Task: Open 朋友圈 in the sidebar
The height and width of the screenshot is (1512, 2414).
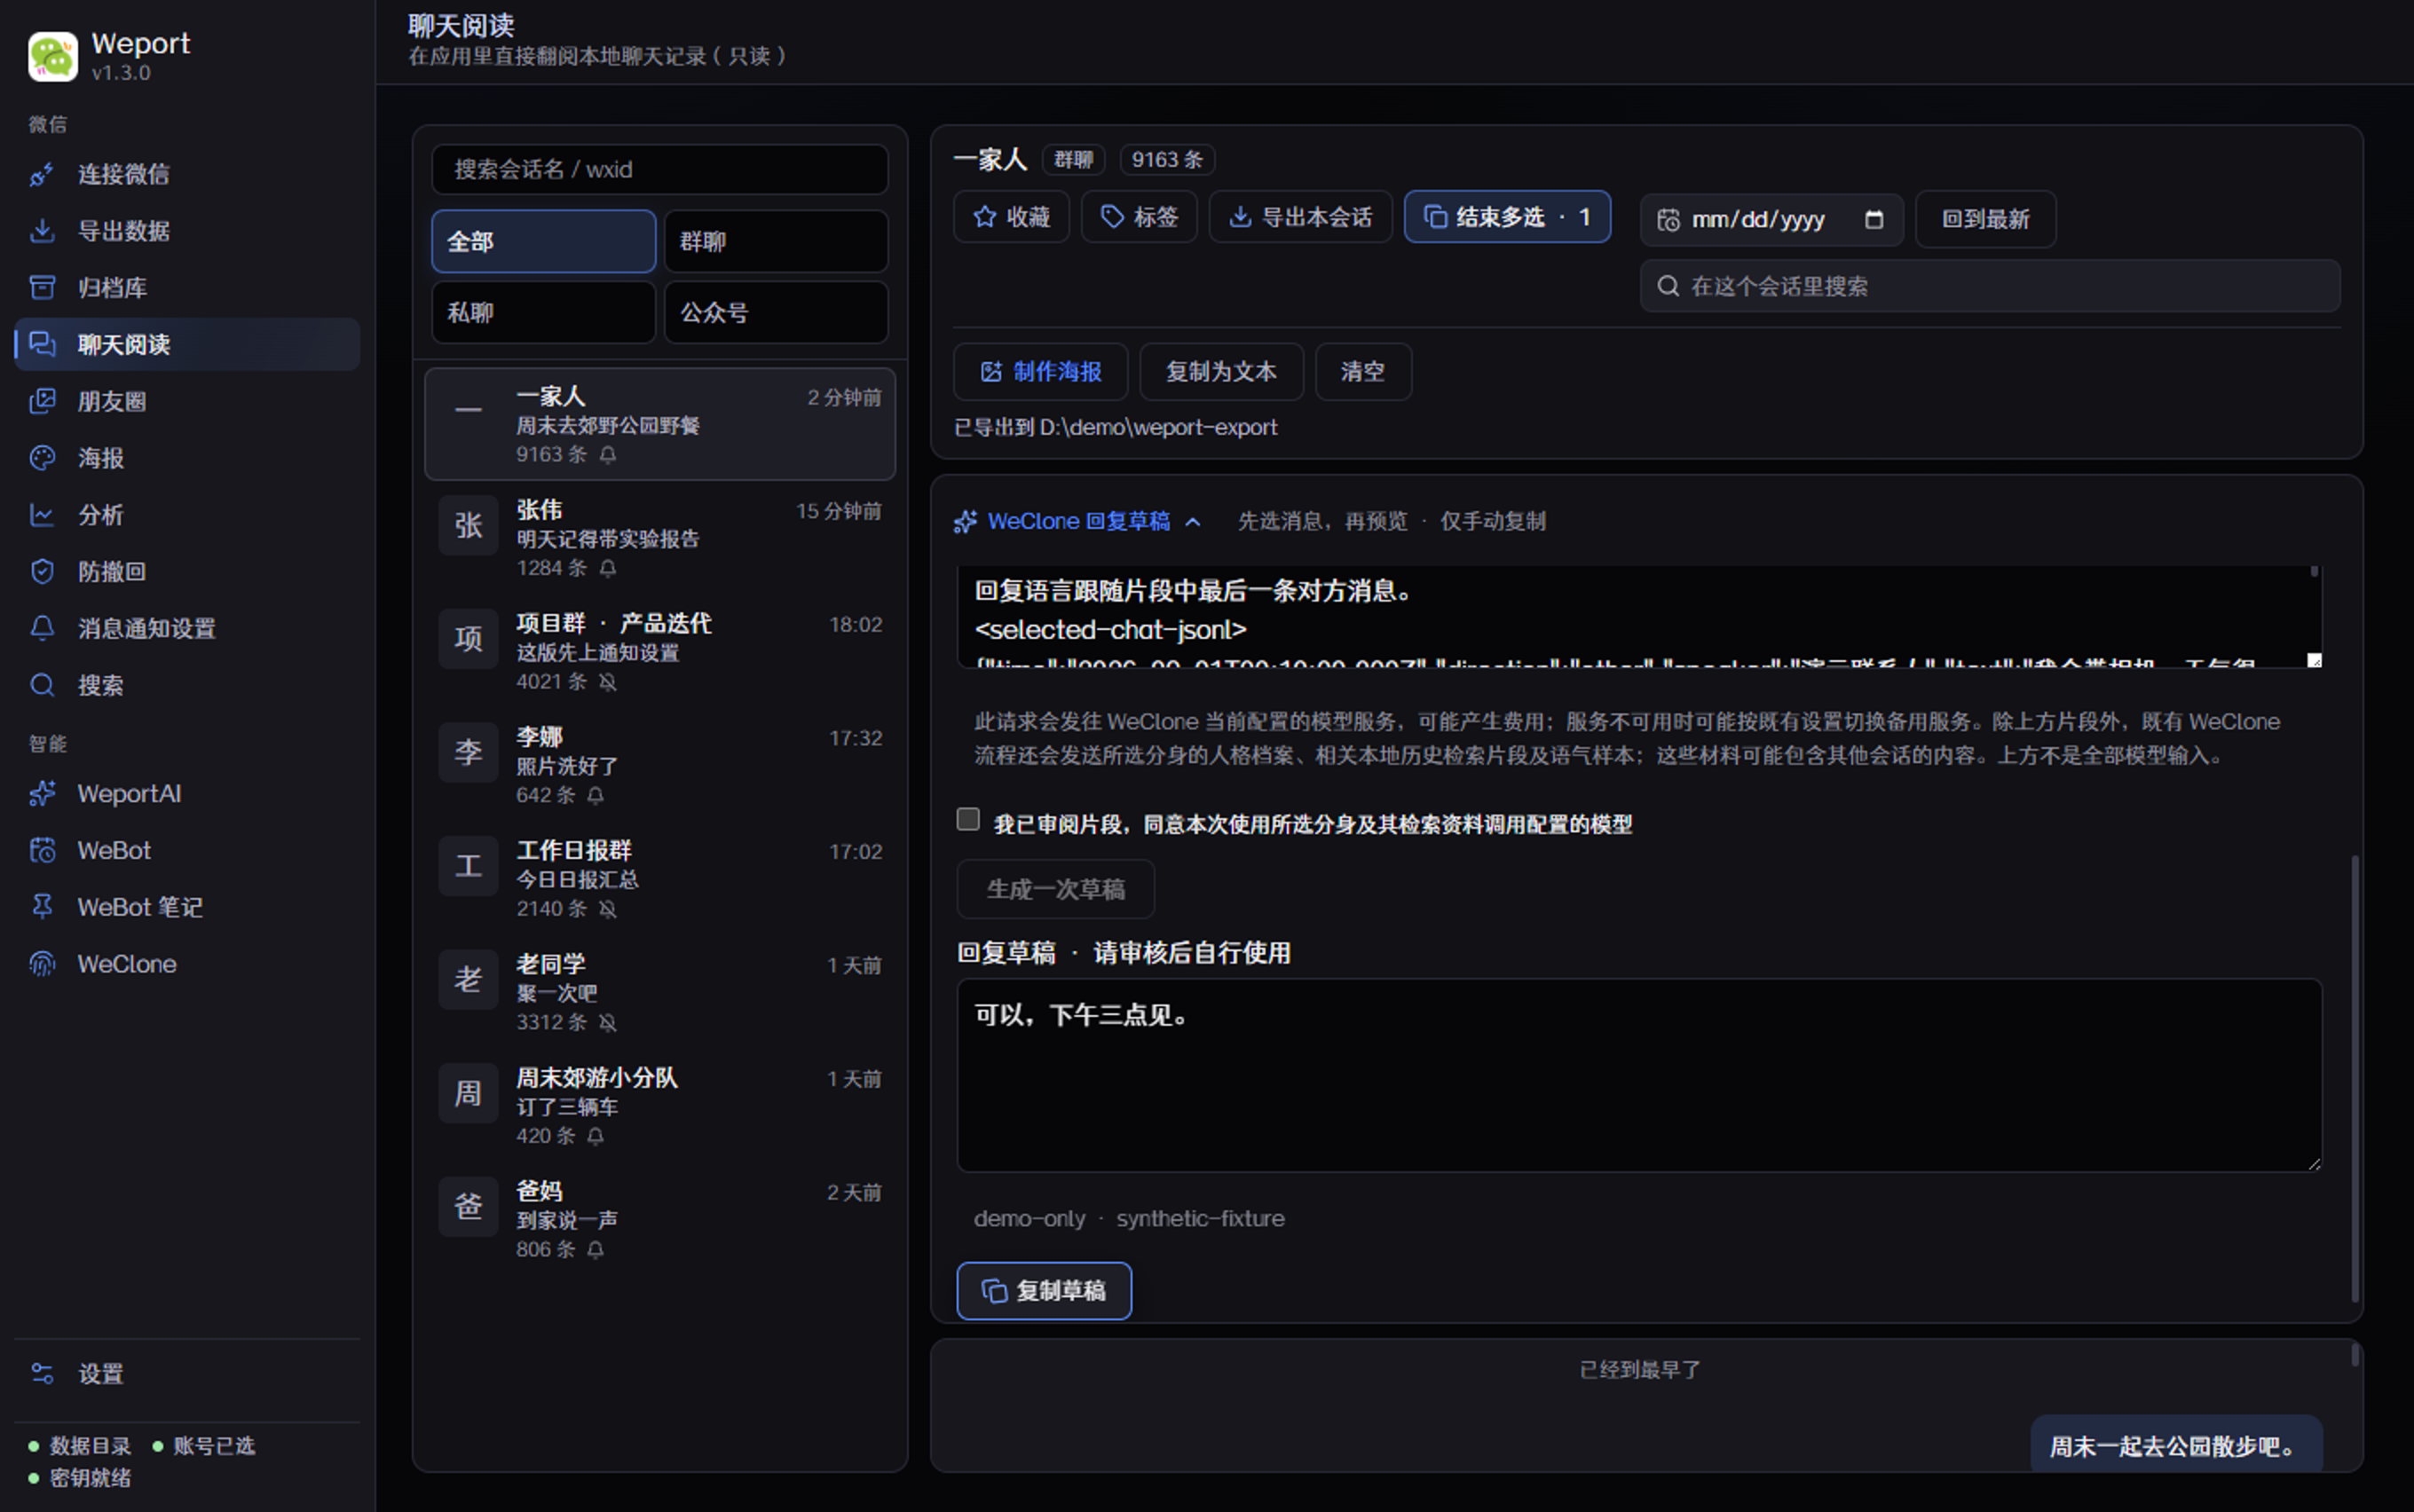Action: tap(187, 401)
